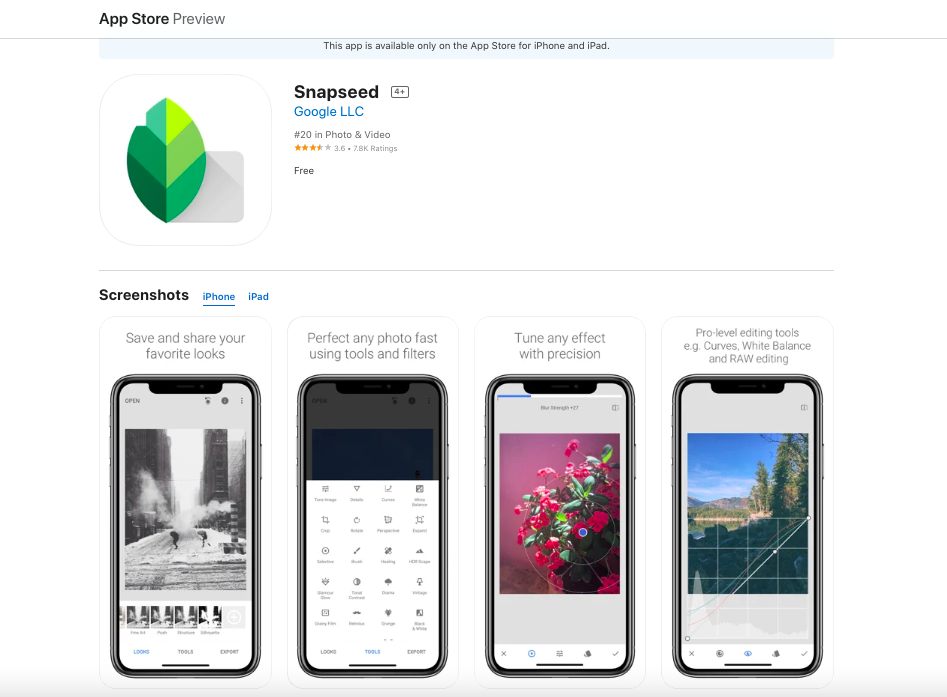This screenshot has height=697, width=947.
Task: Open the Google LLC developer link
Action: (x=329, y=112)
